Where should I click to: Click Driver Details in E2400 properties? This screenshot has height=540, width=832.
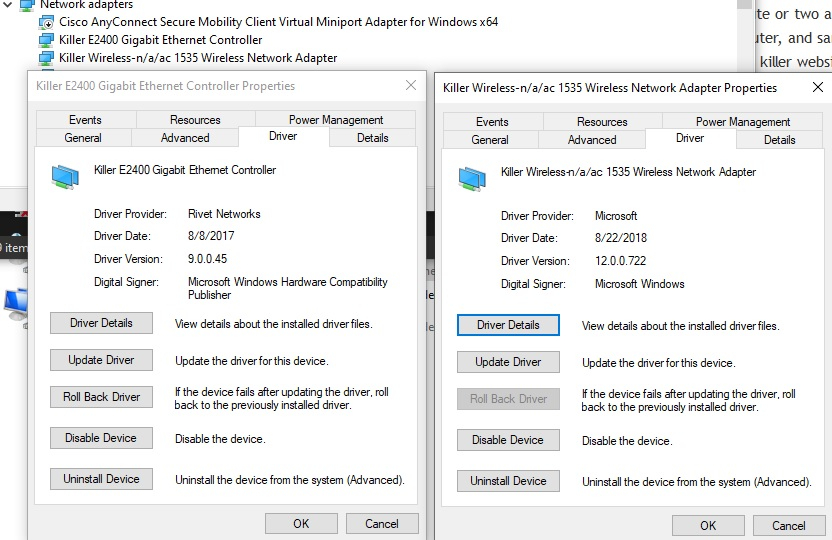101,323
